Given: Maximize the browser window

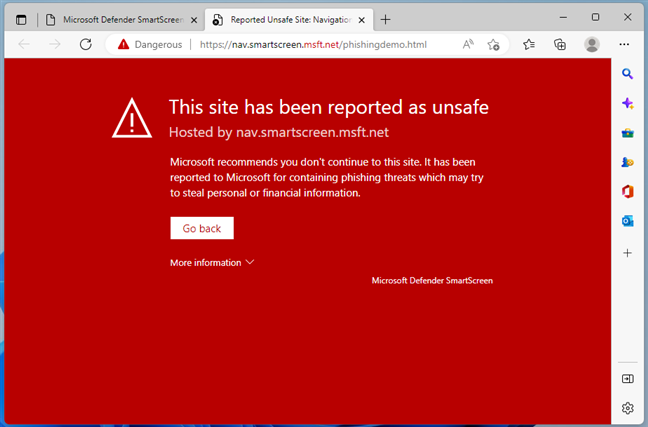Looking at the screenshot, I should [x=595, y=17].
